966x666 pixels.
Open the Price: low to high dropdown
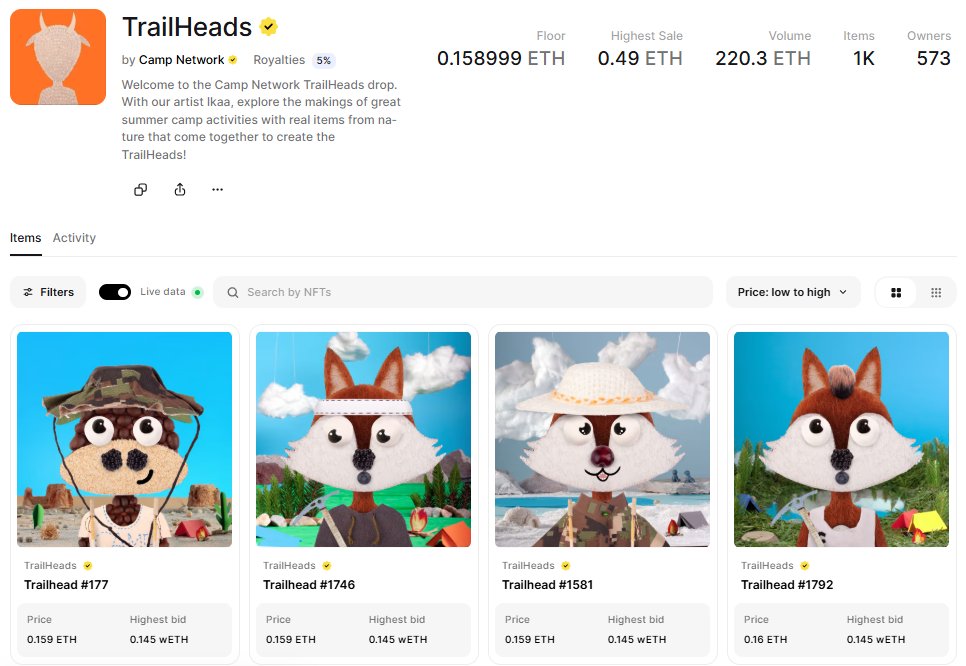(x=792, y=292)
